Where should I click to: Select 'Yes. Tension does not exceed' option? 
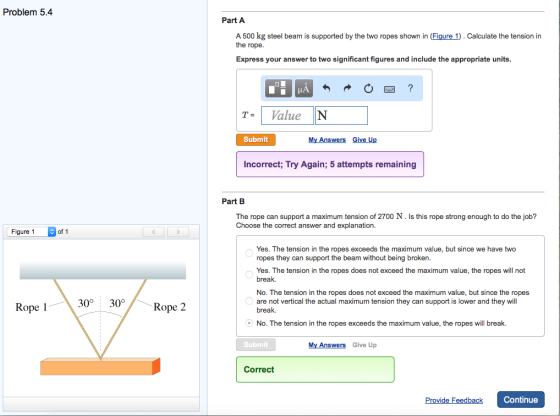click(249, 275)
